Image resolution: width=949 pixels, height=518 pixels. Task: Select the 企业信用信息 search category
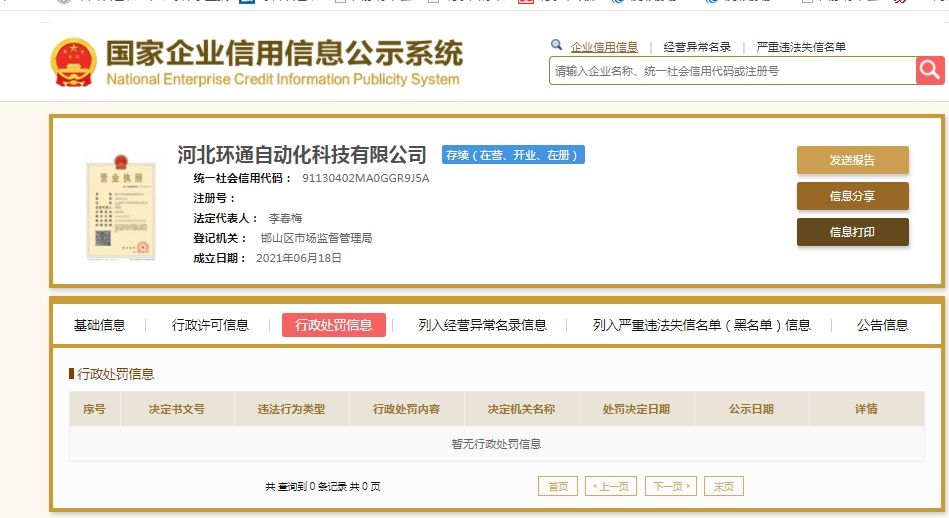604,47
